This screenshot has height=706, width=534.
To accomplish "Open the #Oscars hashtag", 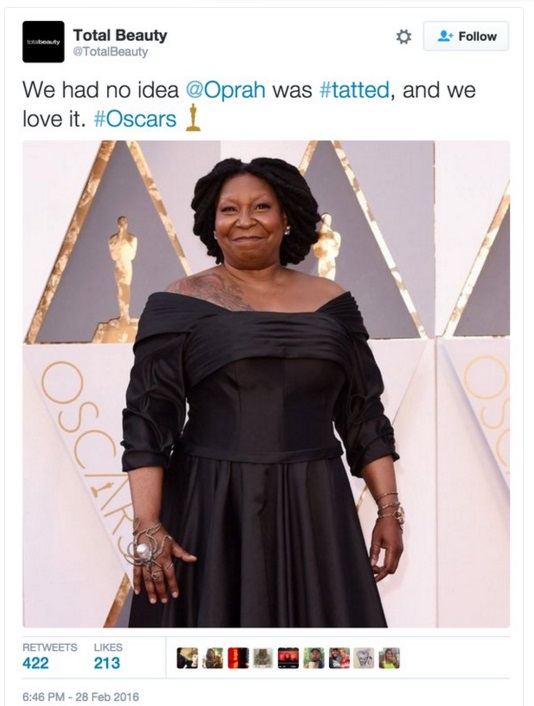I will 135,119.
